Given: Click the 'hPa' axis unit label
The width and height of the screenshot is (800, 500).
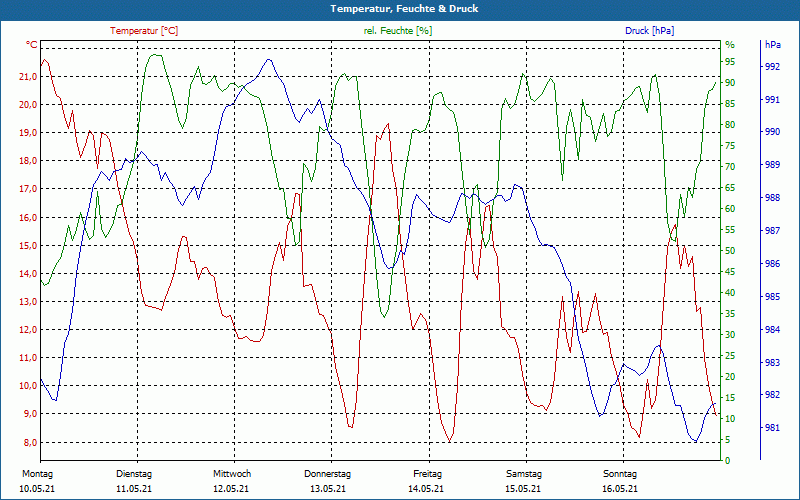Looking at the screenshot, I should pyautogui.click(x=772, y=45).
